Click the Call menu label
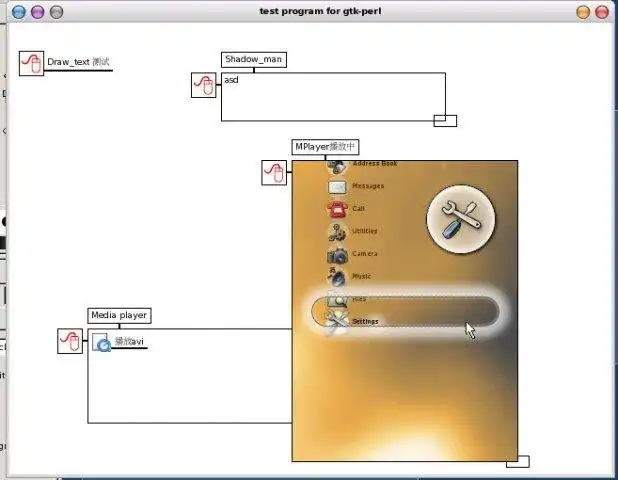 358,208
